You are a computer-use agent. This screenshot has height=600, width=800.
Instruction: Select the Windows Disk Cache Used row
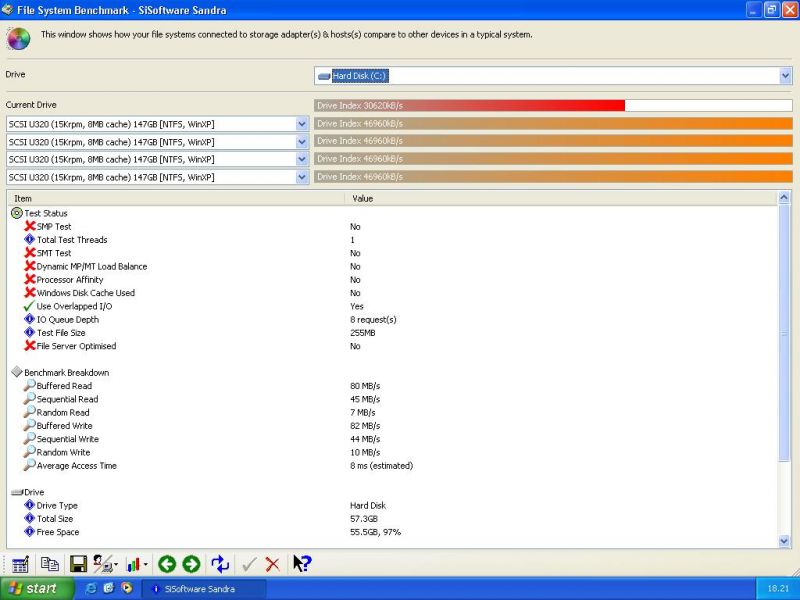pyautogui.click(x=393, y=293)
